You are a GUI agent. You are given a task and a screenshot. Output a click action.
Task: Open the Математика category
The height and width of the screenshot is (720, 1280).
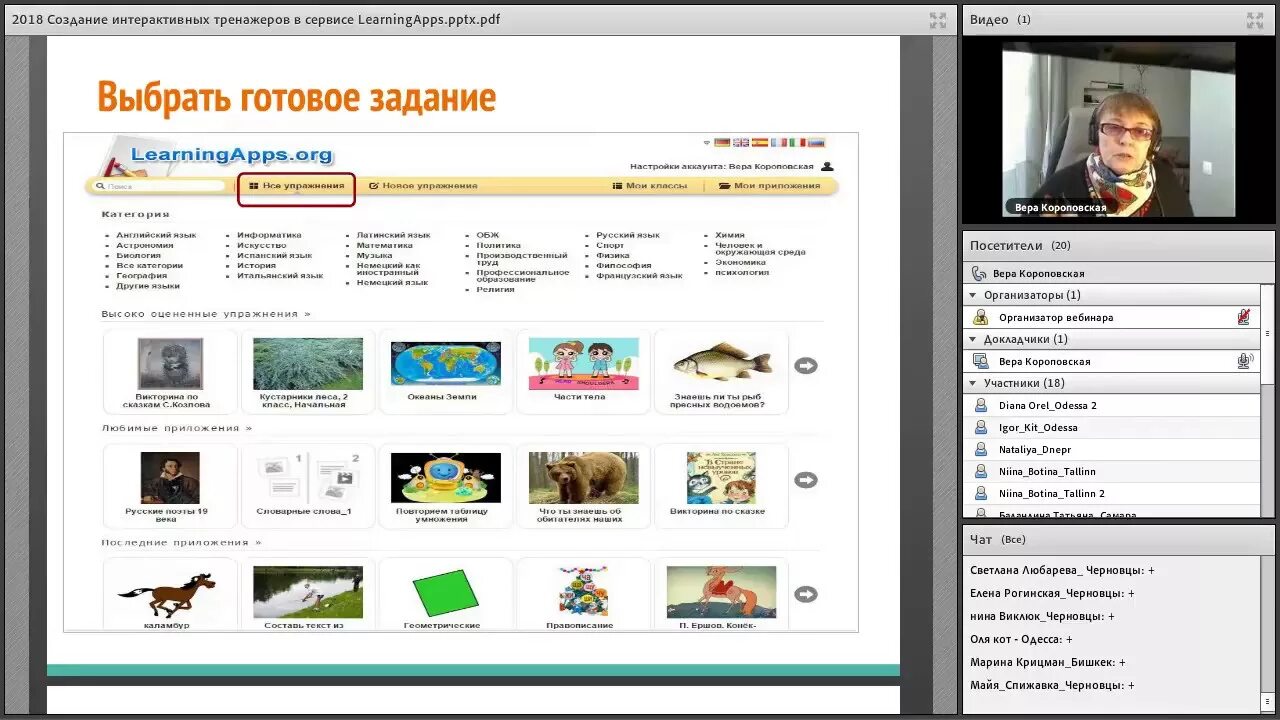(385, 245)
